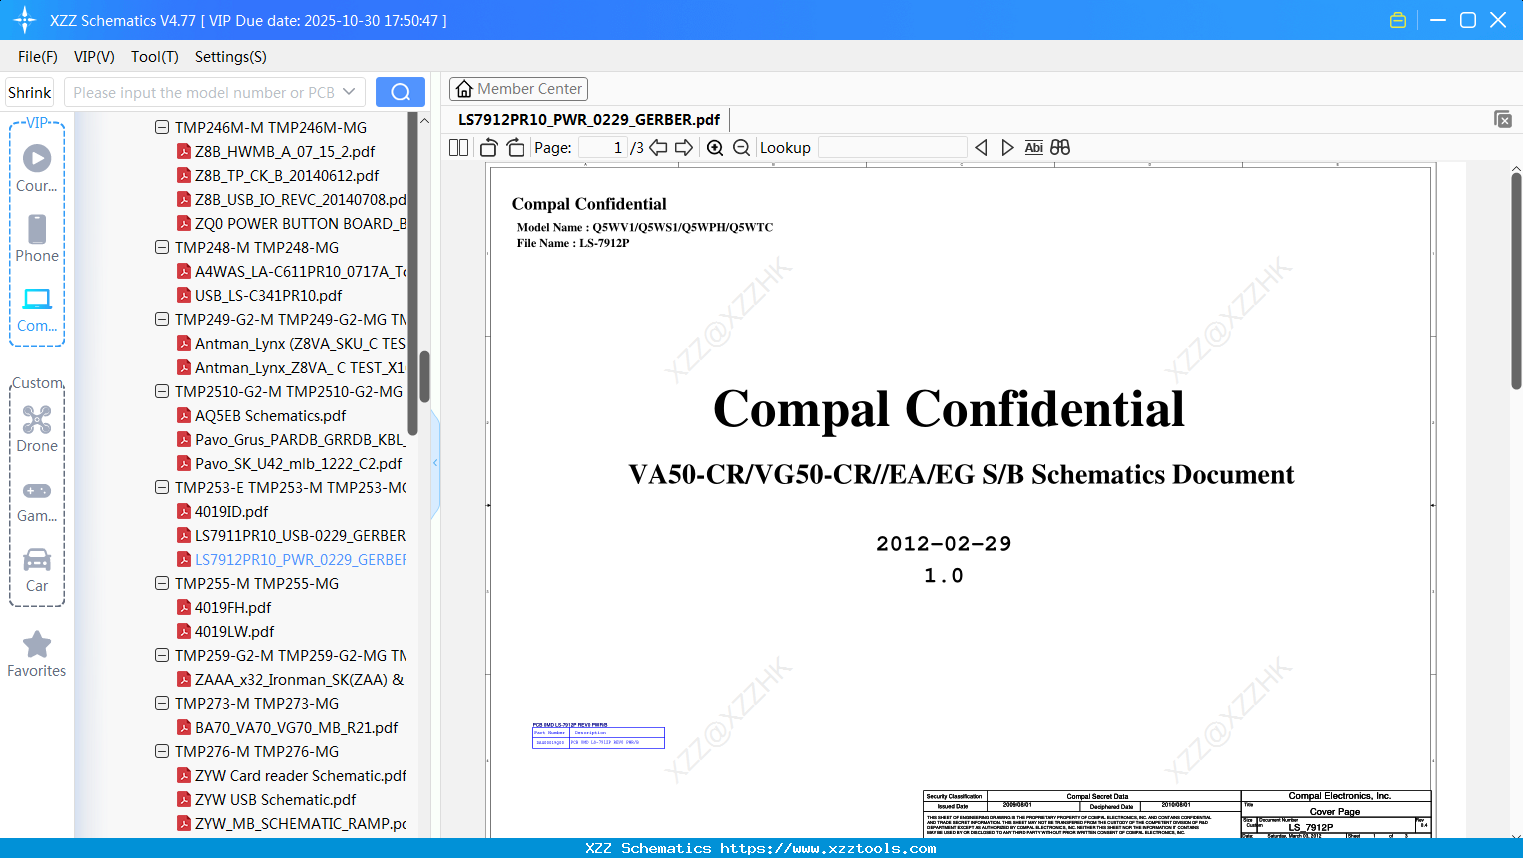The width and height of the screenshot is (1523, 858).
Task: Open the www.xzztools.com link in status bar
Action: pyautogui.click(x=828, y=848)
